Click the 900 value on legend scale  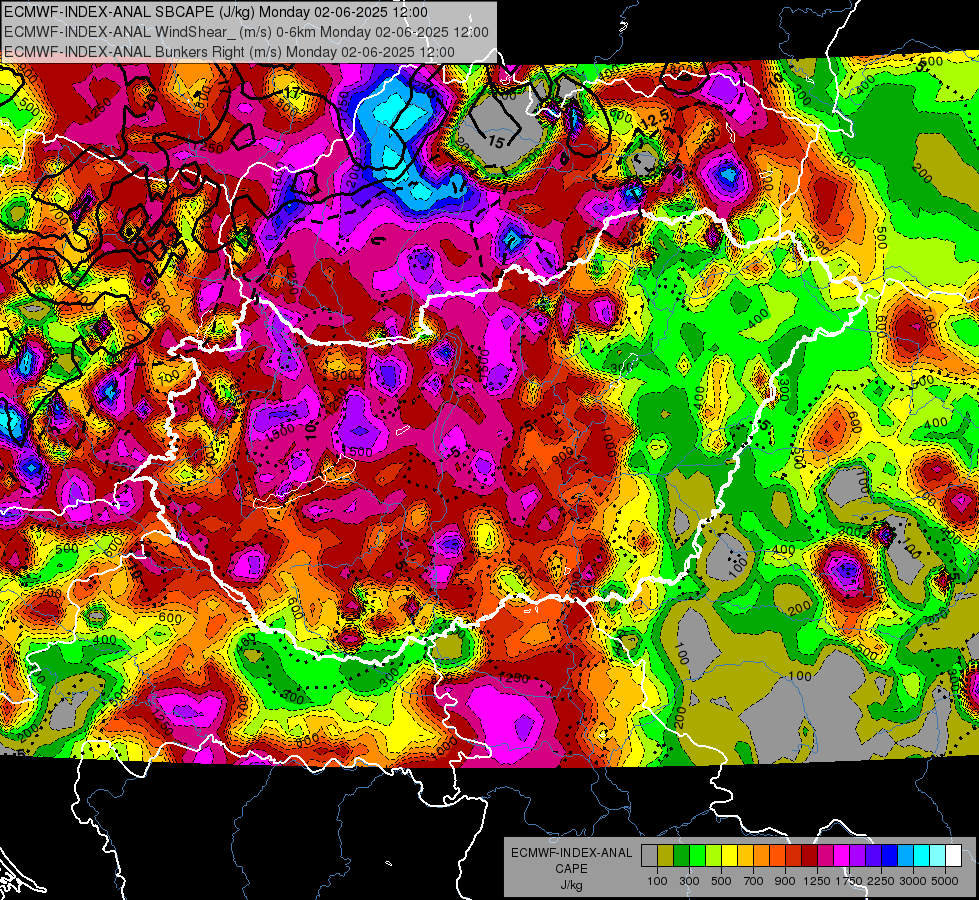tap(785, 881)
